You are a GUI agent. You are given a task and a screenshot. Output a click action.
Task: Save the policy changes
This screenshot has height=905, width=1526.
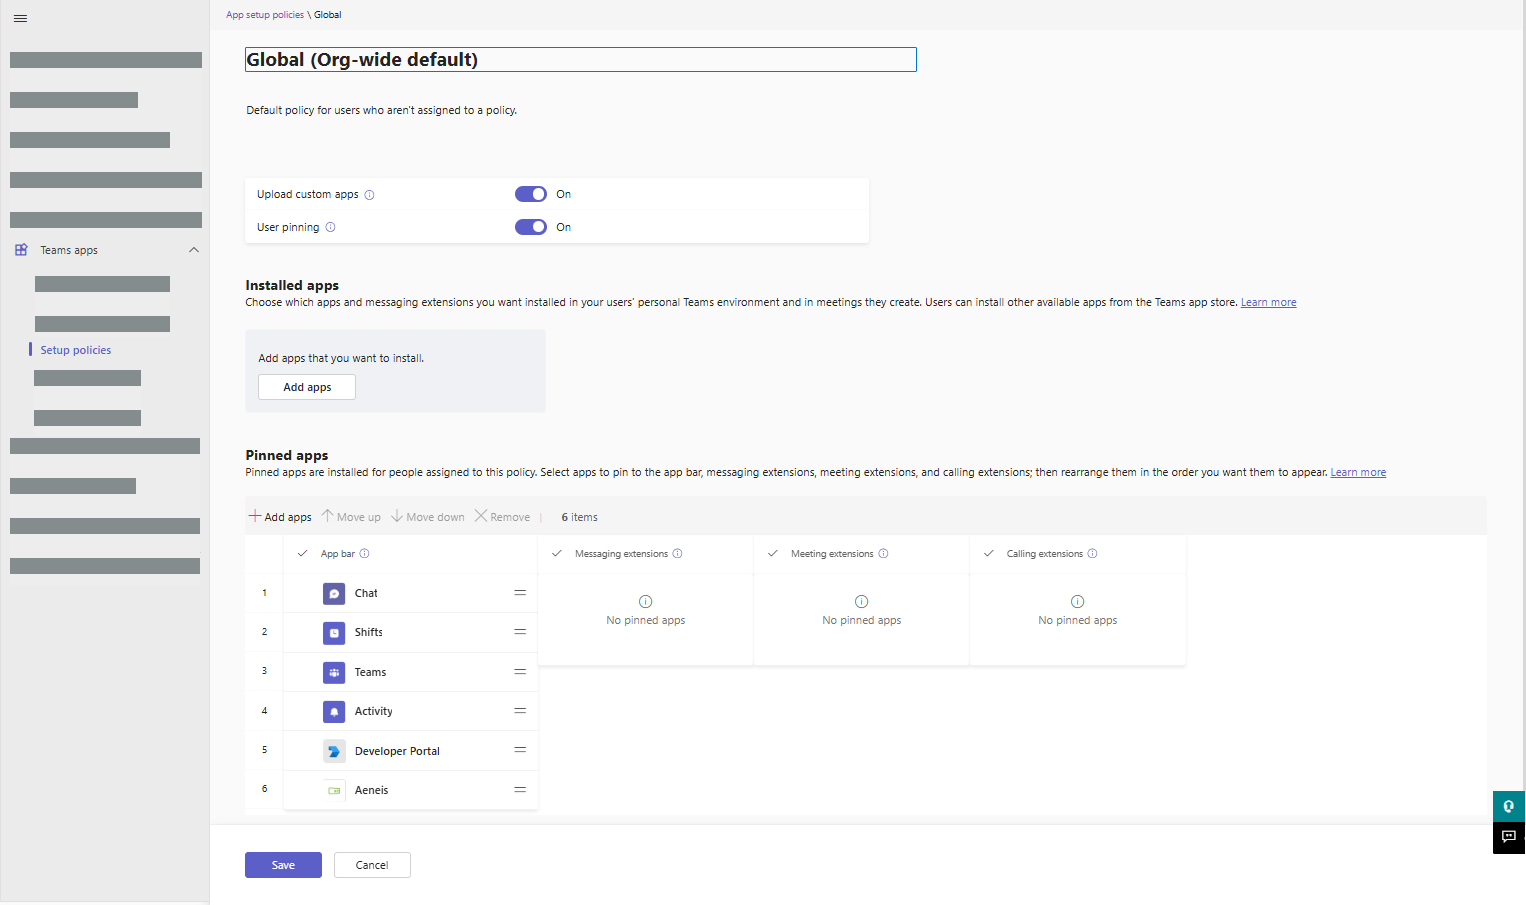[283, 865]
